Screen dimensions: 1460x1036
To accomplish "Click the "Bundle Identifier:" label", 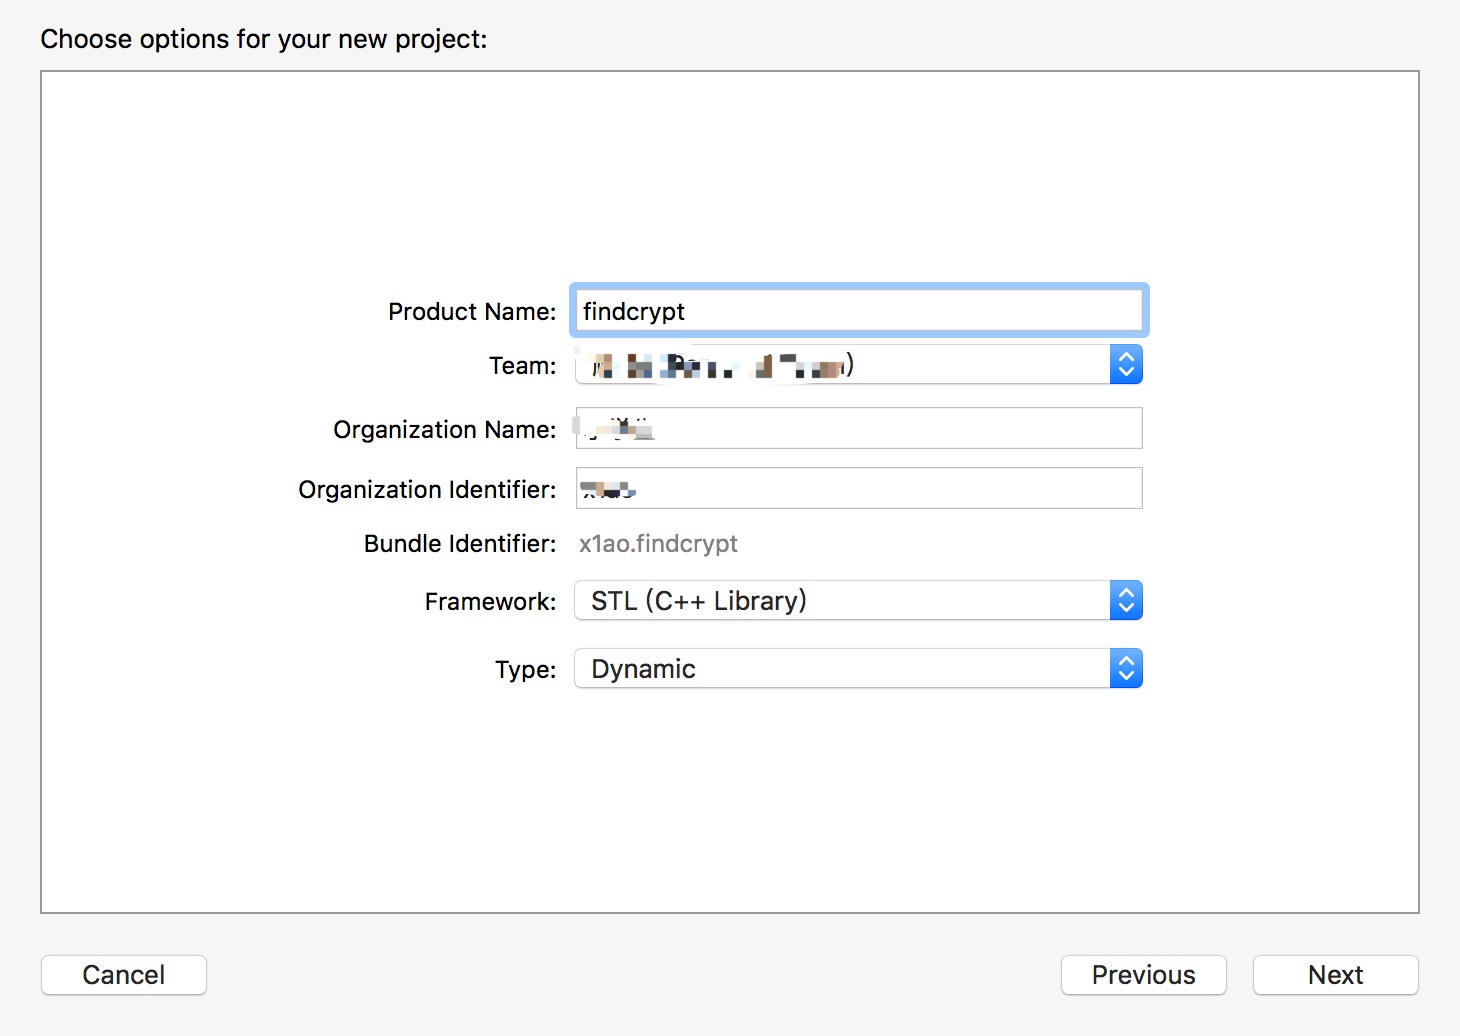I will (460, 544).
